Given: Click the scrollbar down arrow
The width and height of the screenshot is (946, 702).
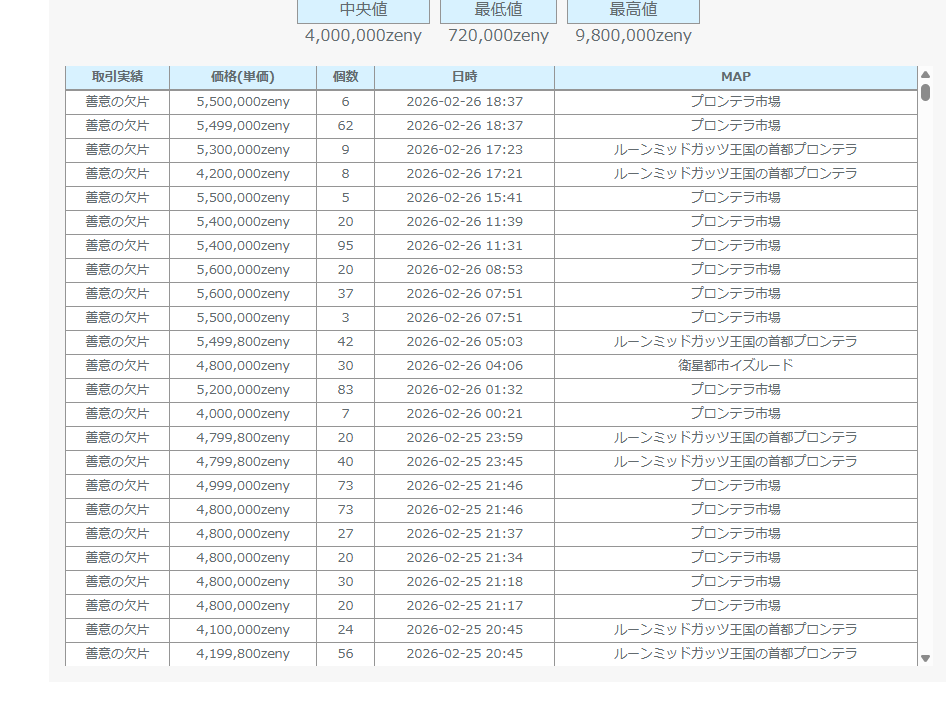Looking at the screenshot, I should [925, 658].
